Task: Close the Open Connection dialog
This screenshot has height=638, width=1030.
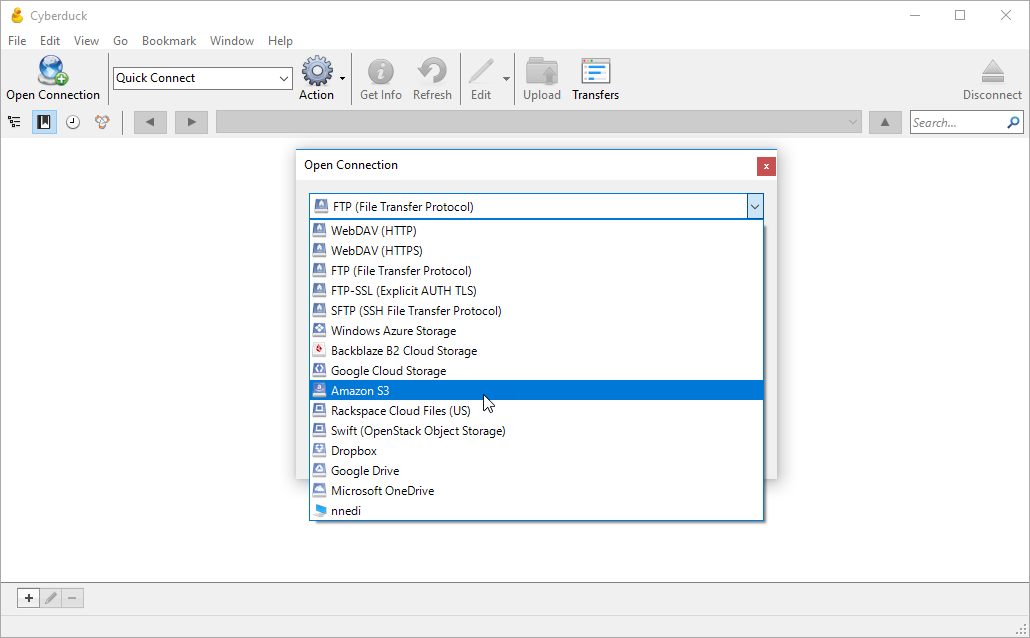Action: pyautogui.click(x=765, y=166)
